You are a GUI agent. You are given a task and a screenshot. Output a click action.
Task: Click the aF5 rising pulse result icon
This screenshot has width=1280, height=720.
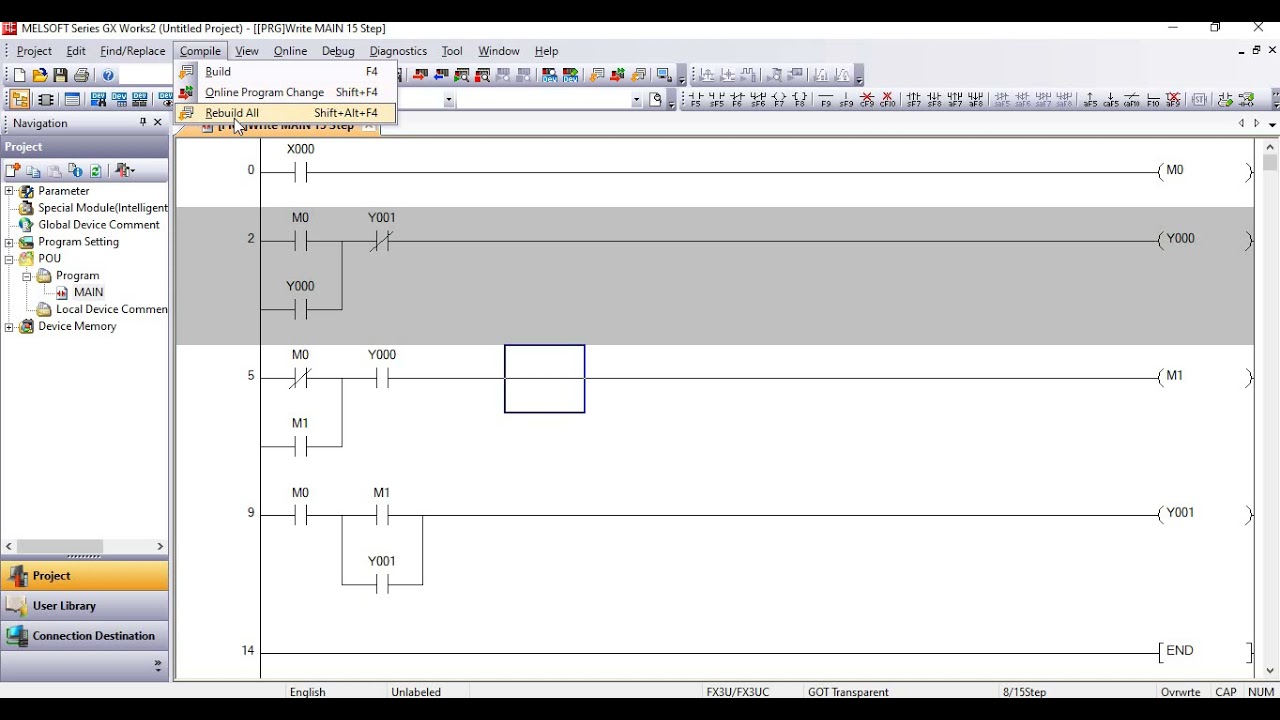pyautogui.click(x=1090, y=100)
